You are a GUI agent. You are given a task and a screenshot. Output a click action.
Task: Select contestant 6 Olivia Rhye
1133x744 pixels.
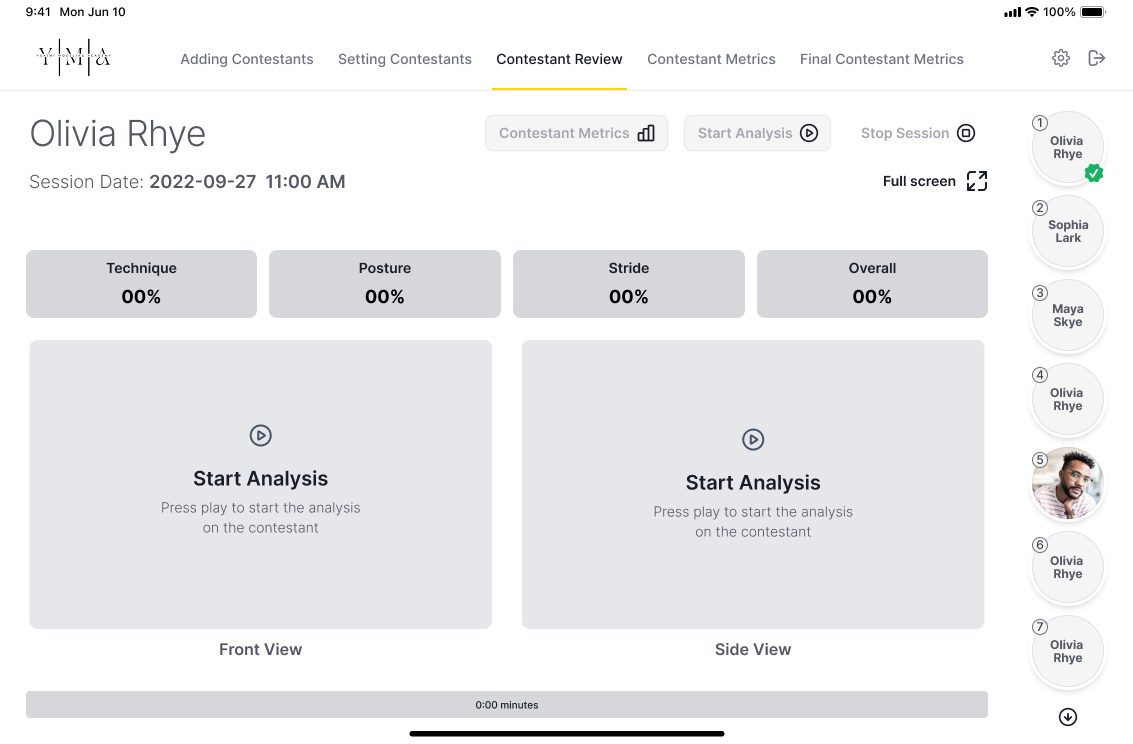tap(1067, 567)
